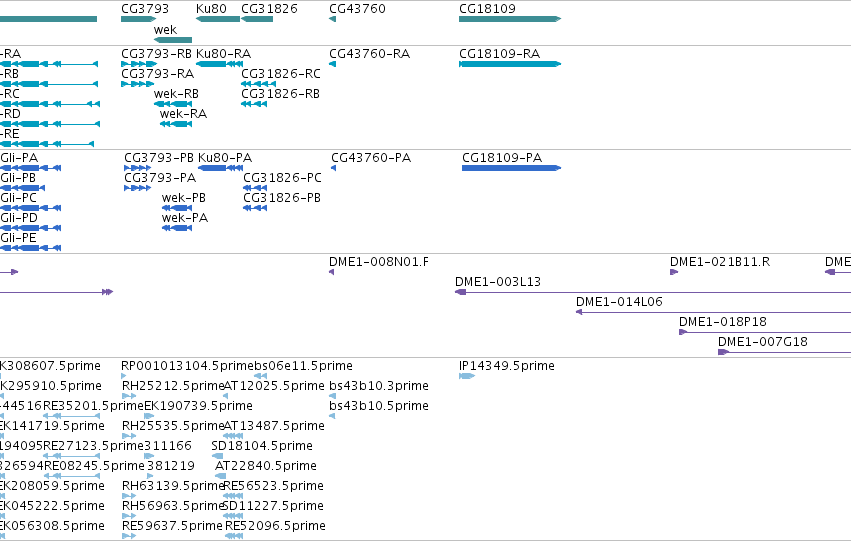Open the bs06e11.5prime EST label
The height and width of the screenshot is (541, 851).
[x=303, y=366]
